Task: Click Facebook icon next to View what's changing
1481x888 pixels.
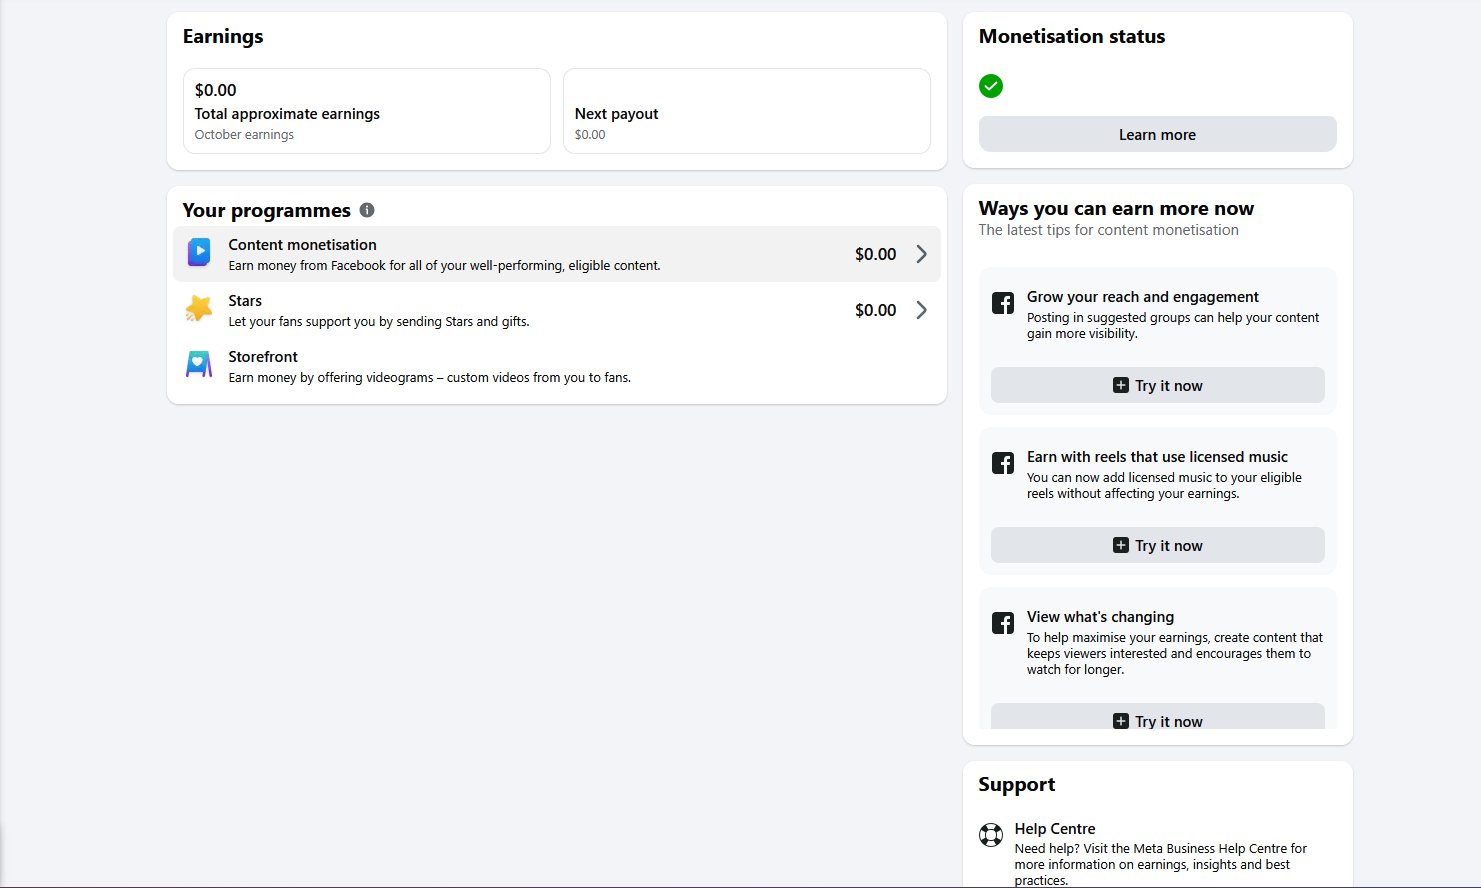Action: pyautogui.click(x=1003, y=623)
